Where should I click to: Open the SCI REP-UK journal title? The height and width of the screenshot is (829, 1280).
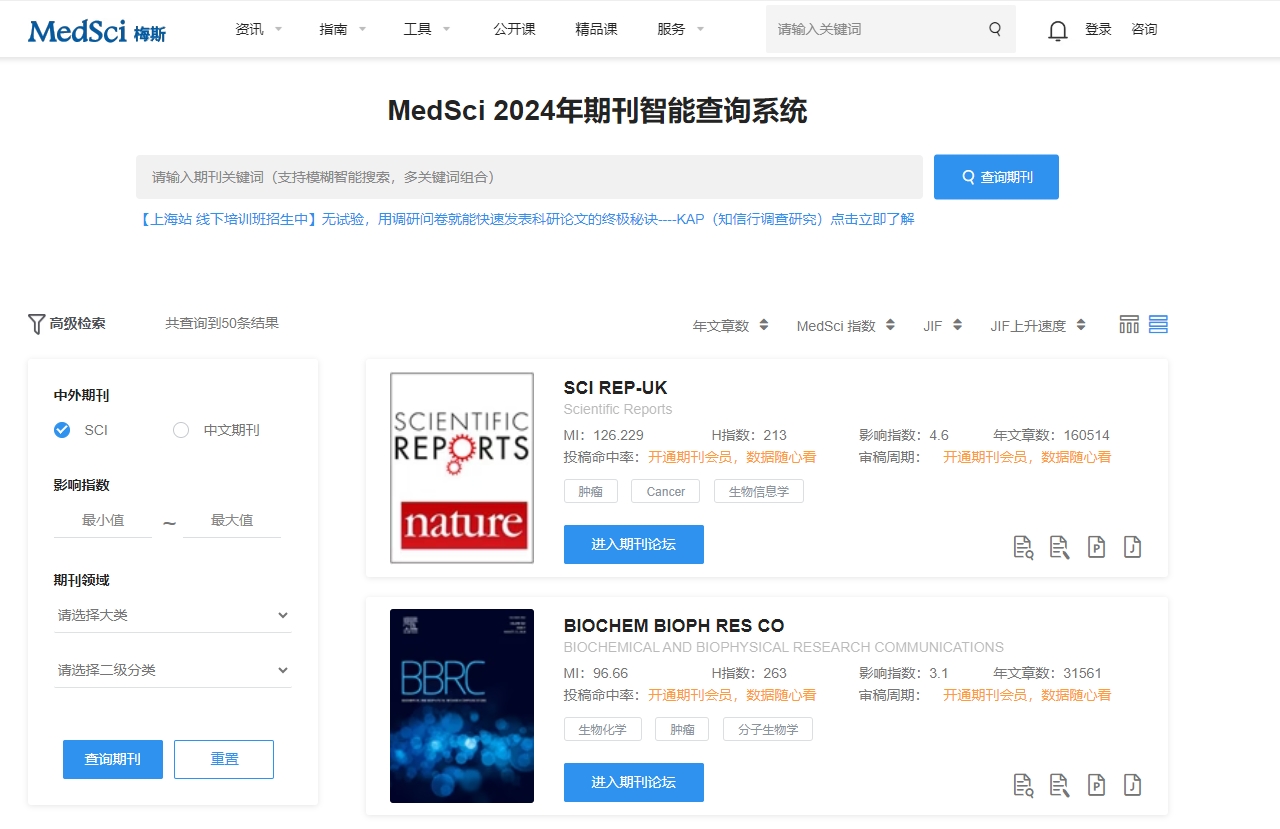615,388
